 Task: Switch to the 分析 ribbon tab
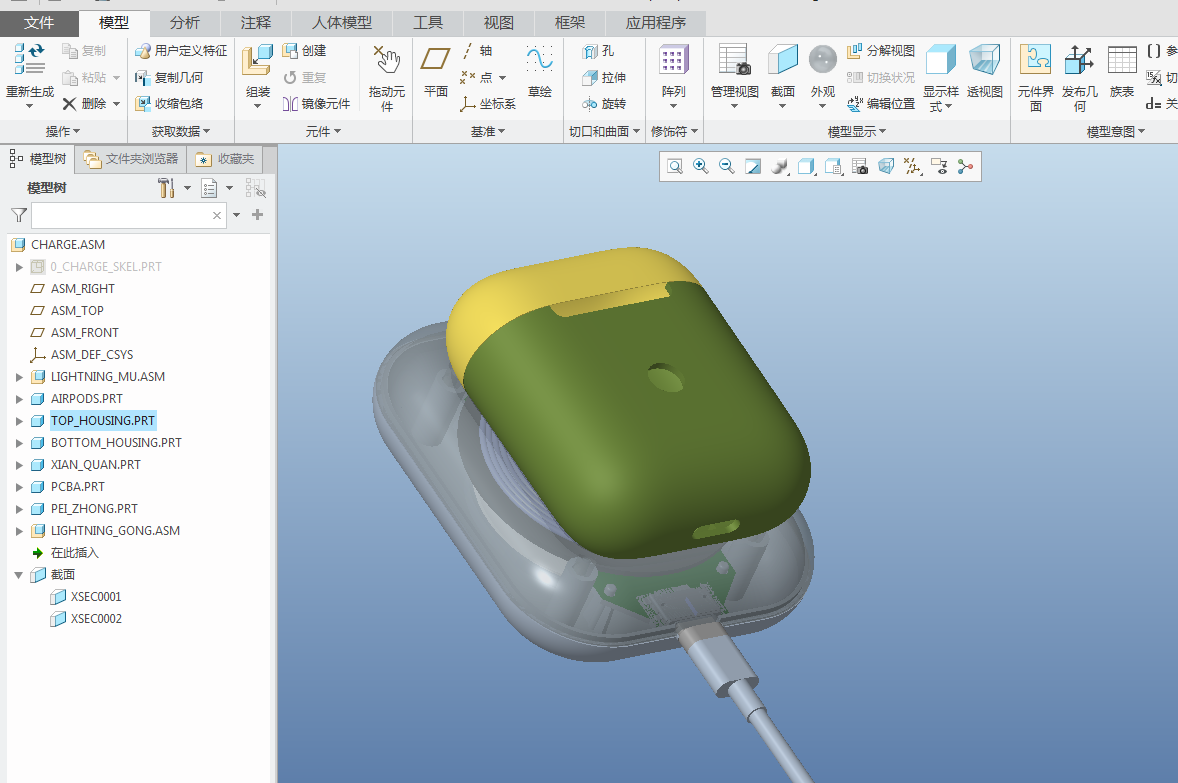click(x=185, y=23)
